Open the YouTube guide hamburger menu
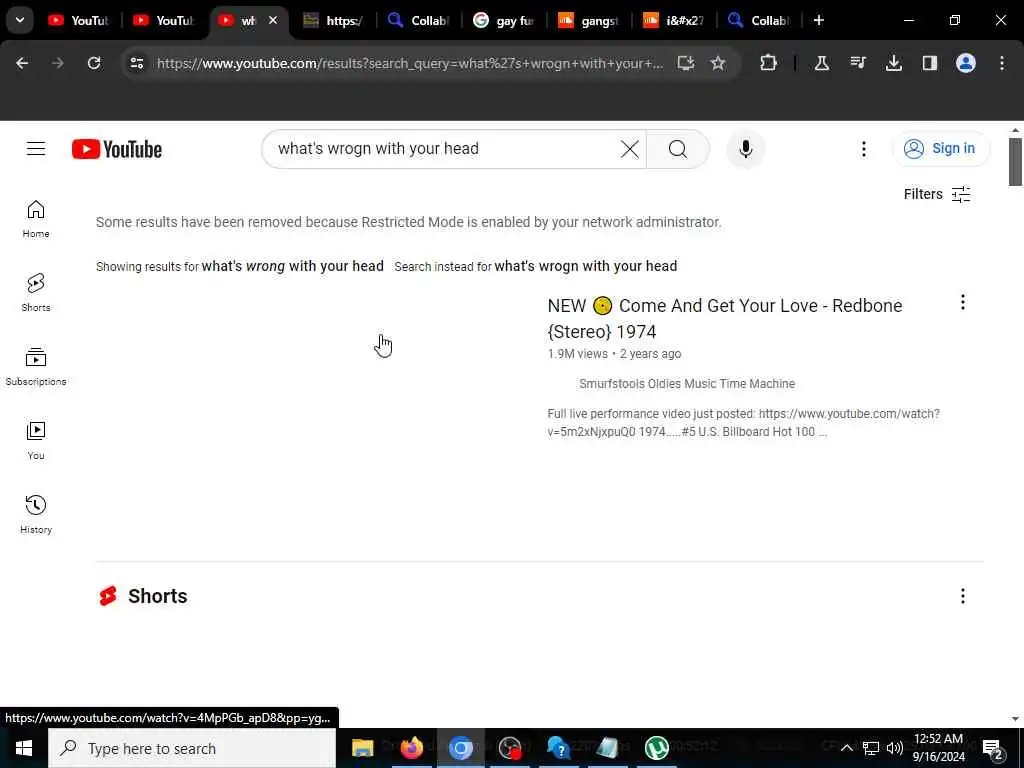This screenshot has width=1024, height=768. point(36,149)
